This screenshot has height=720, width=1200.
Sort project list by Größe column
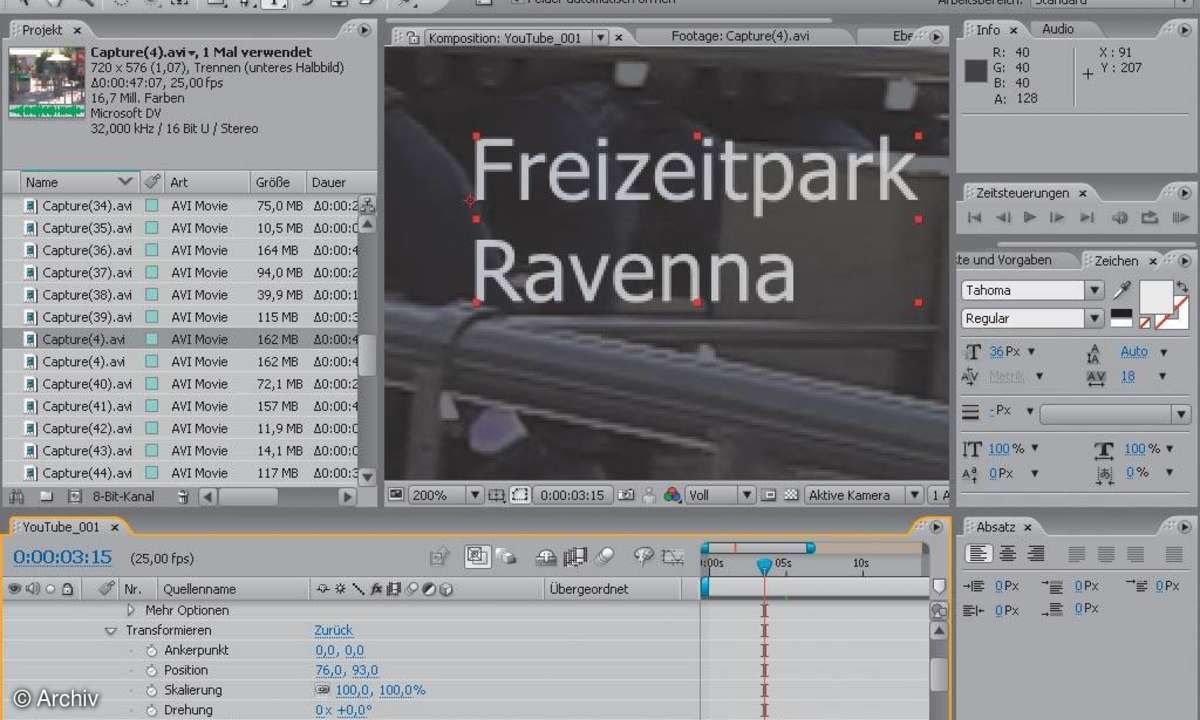277,182
